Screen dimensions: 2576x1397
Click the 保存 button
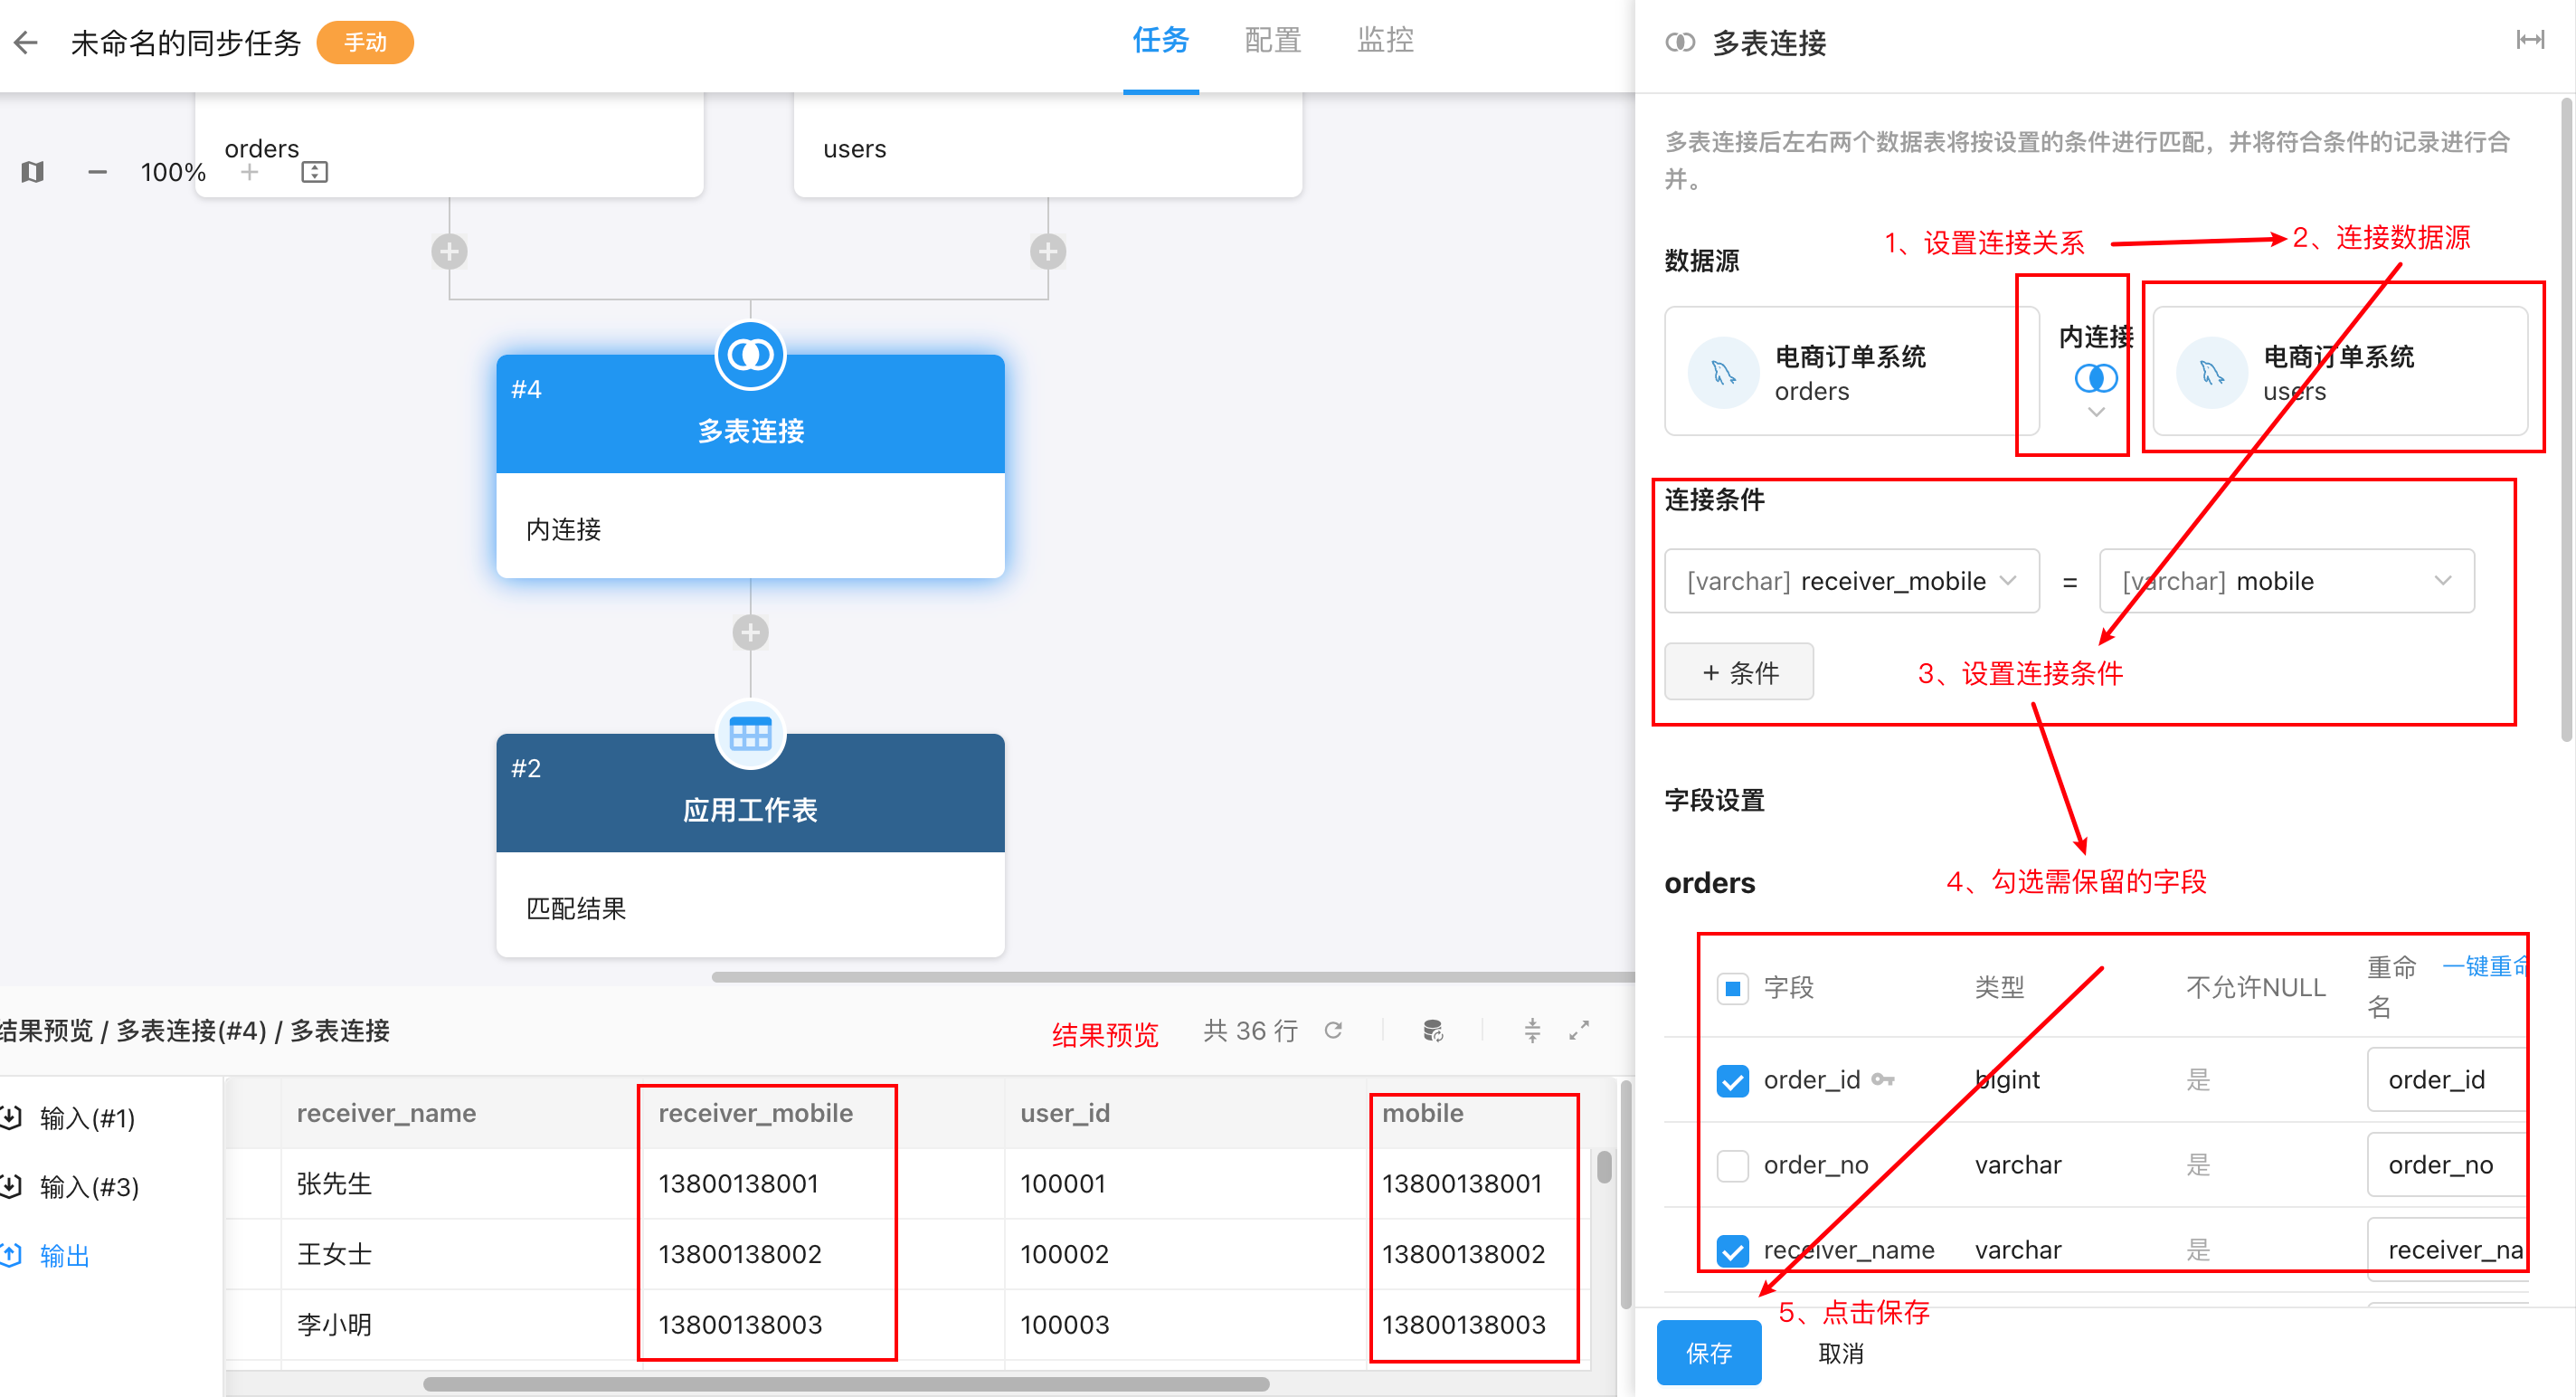(x=1708, y=1352)
